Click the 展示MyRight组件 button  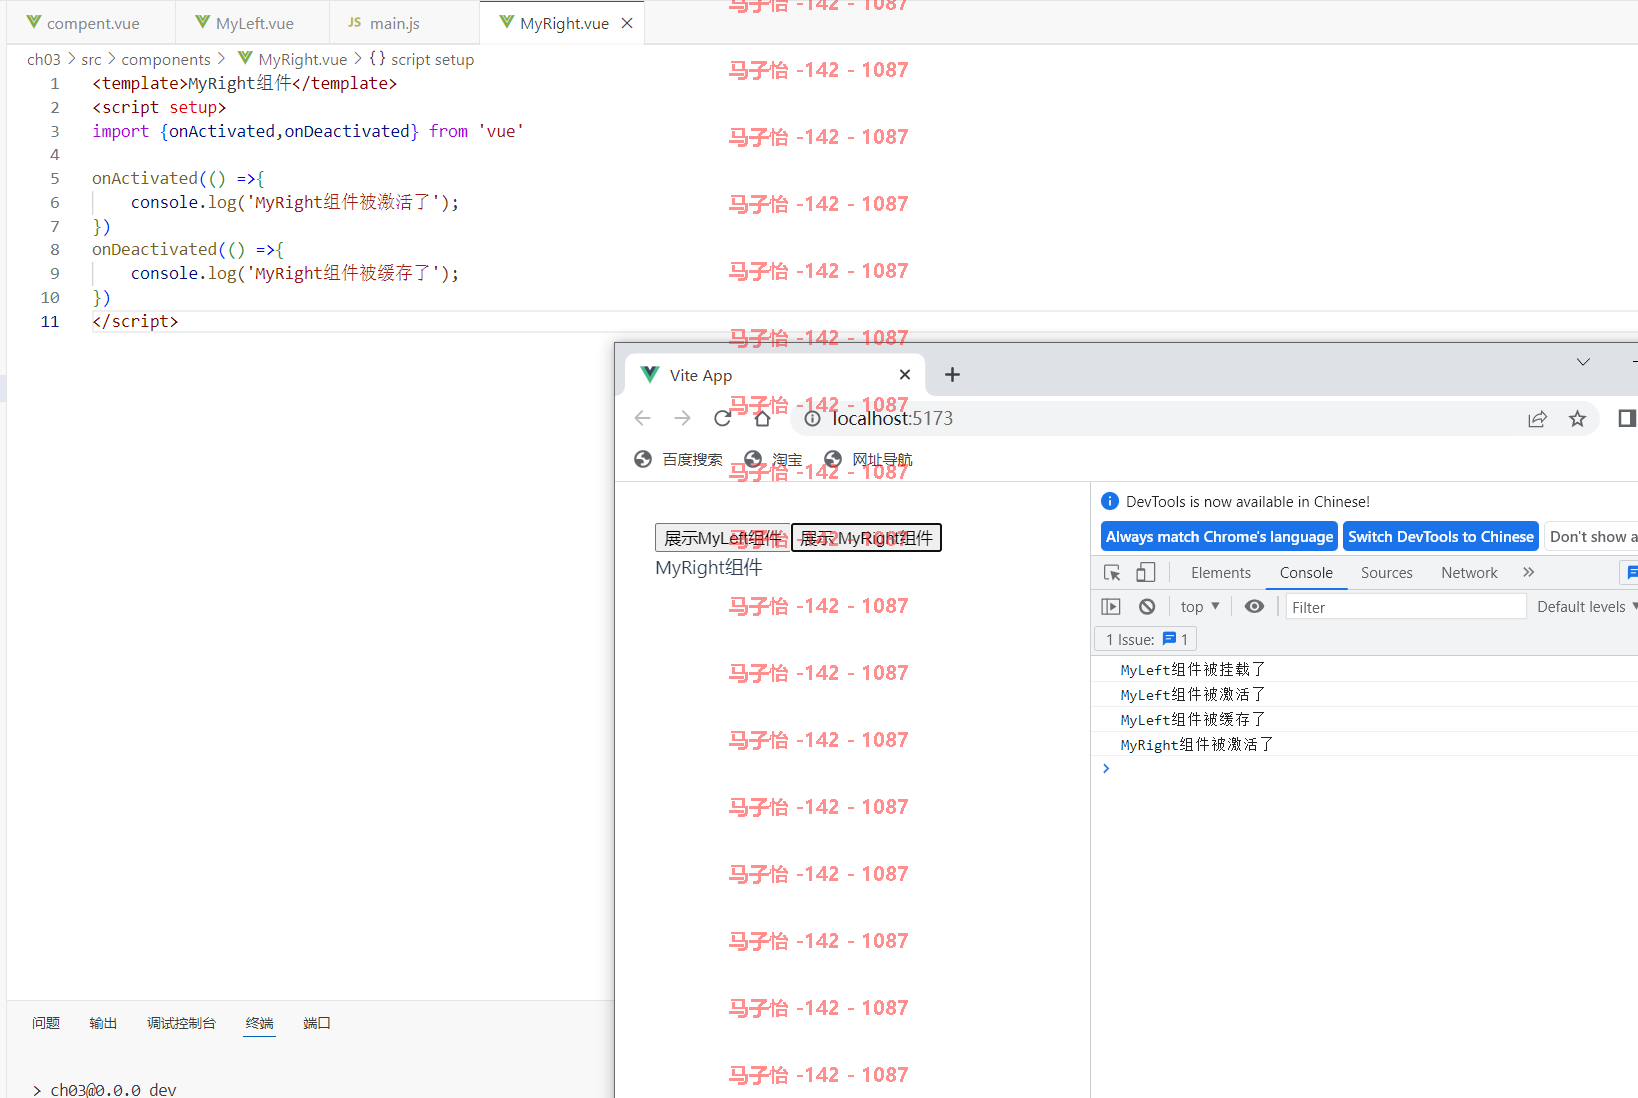(866, 538)
